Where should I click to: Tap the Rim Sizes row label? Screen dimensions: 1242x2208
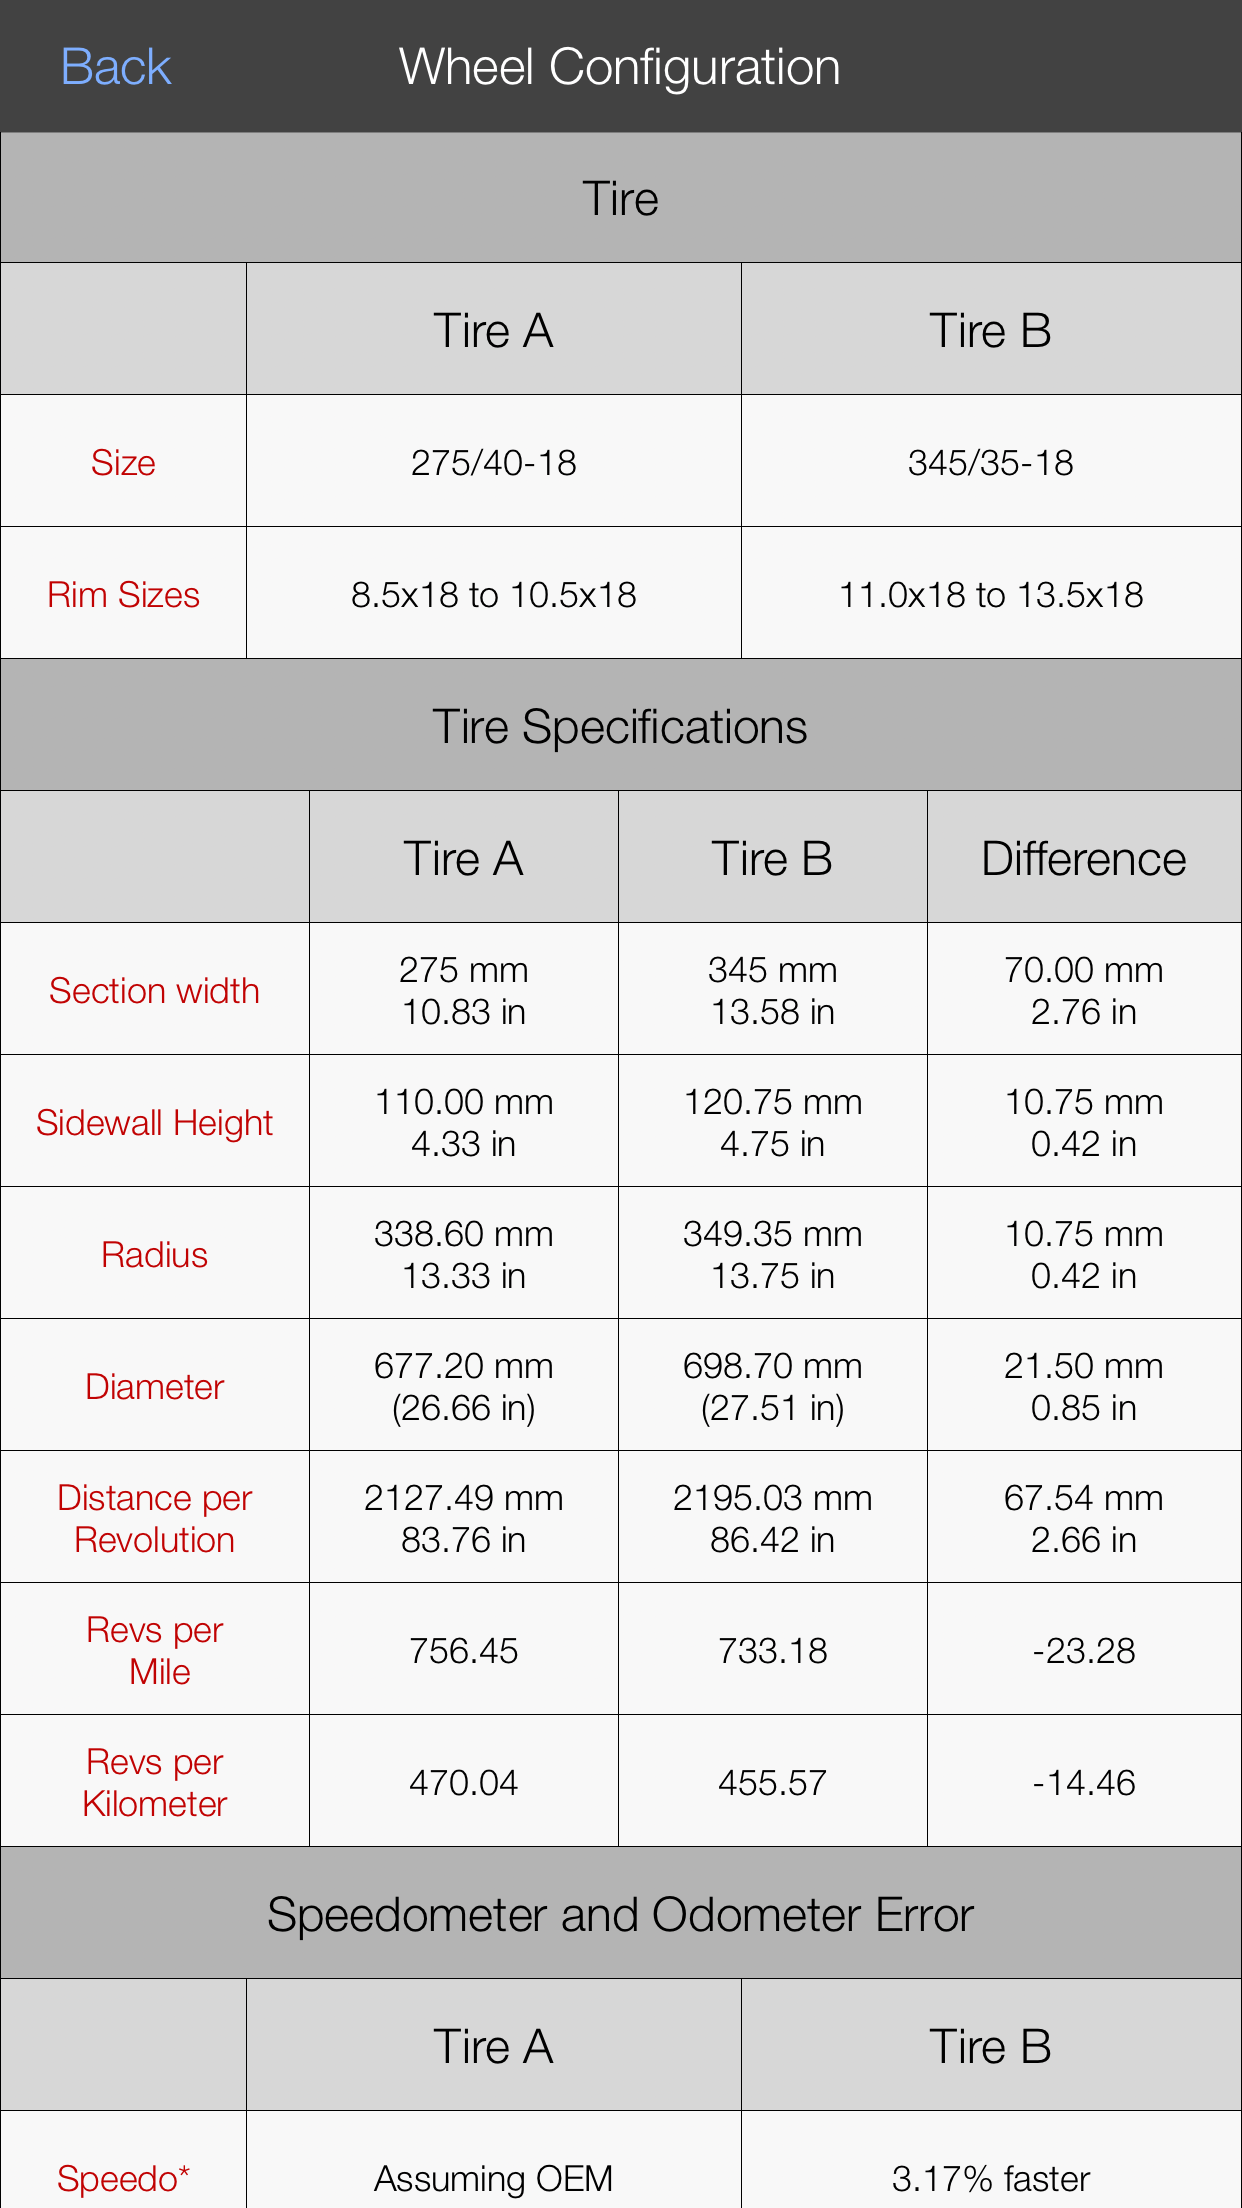pos(123,595)
